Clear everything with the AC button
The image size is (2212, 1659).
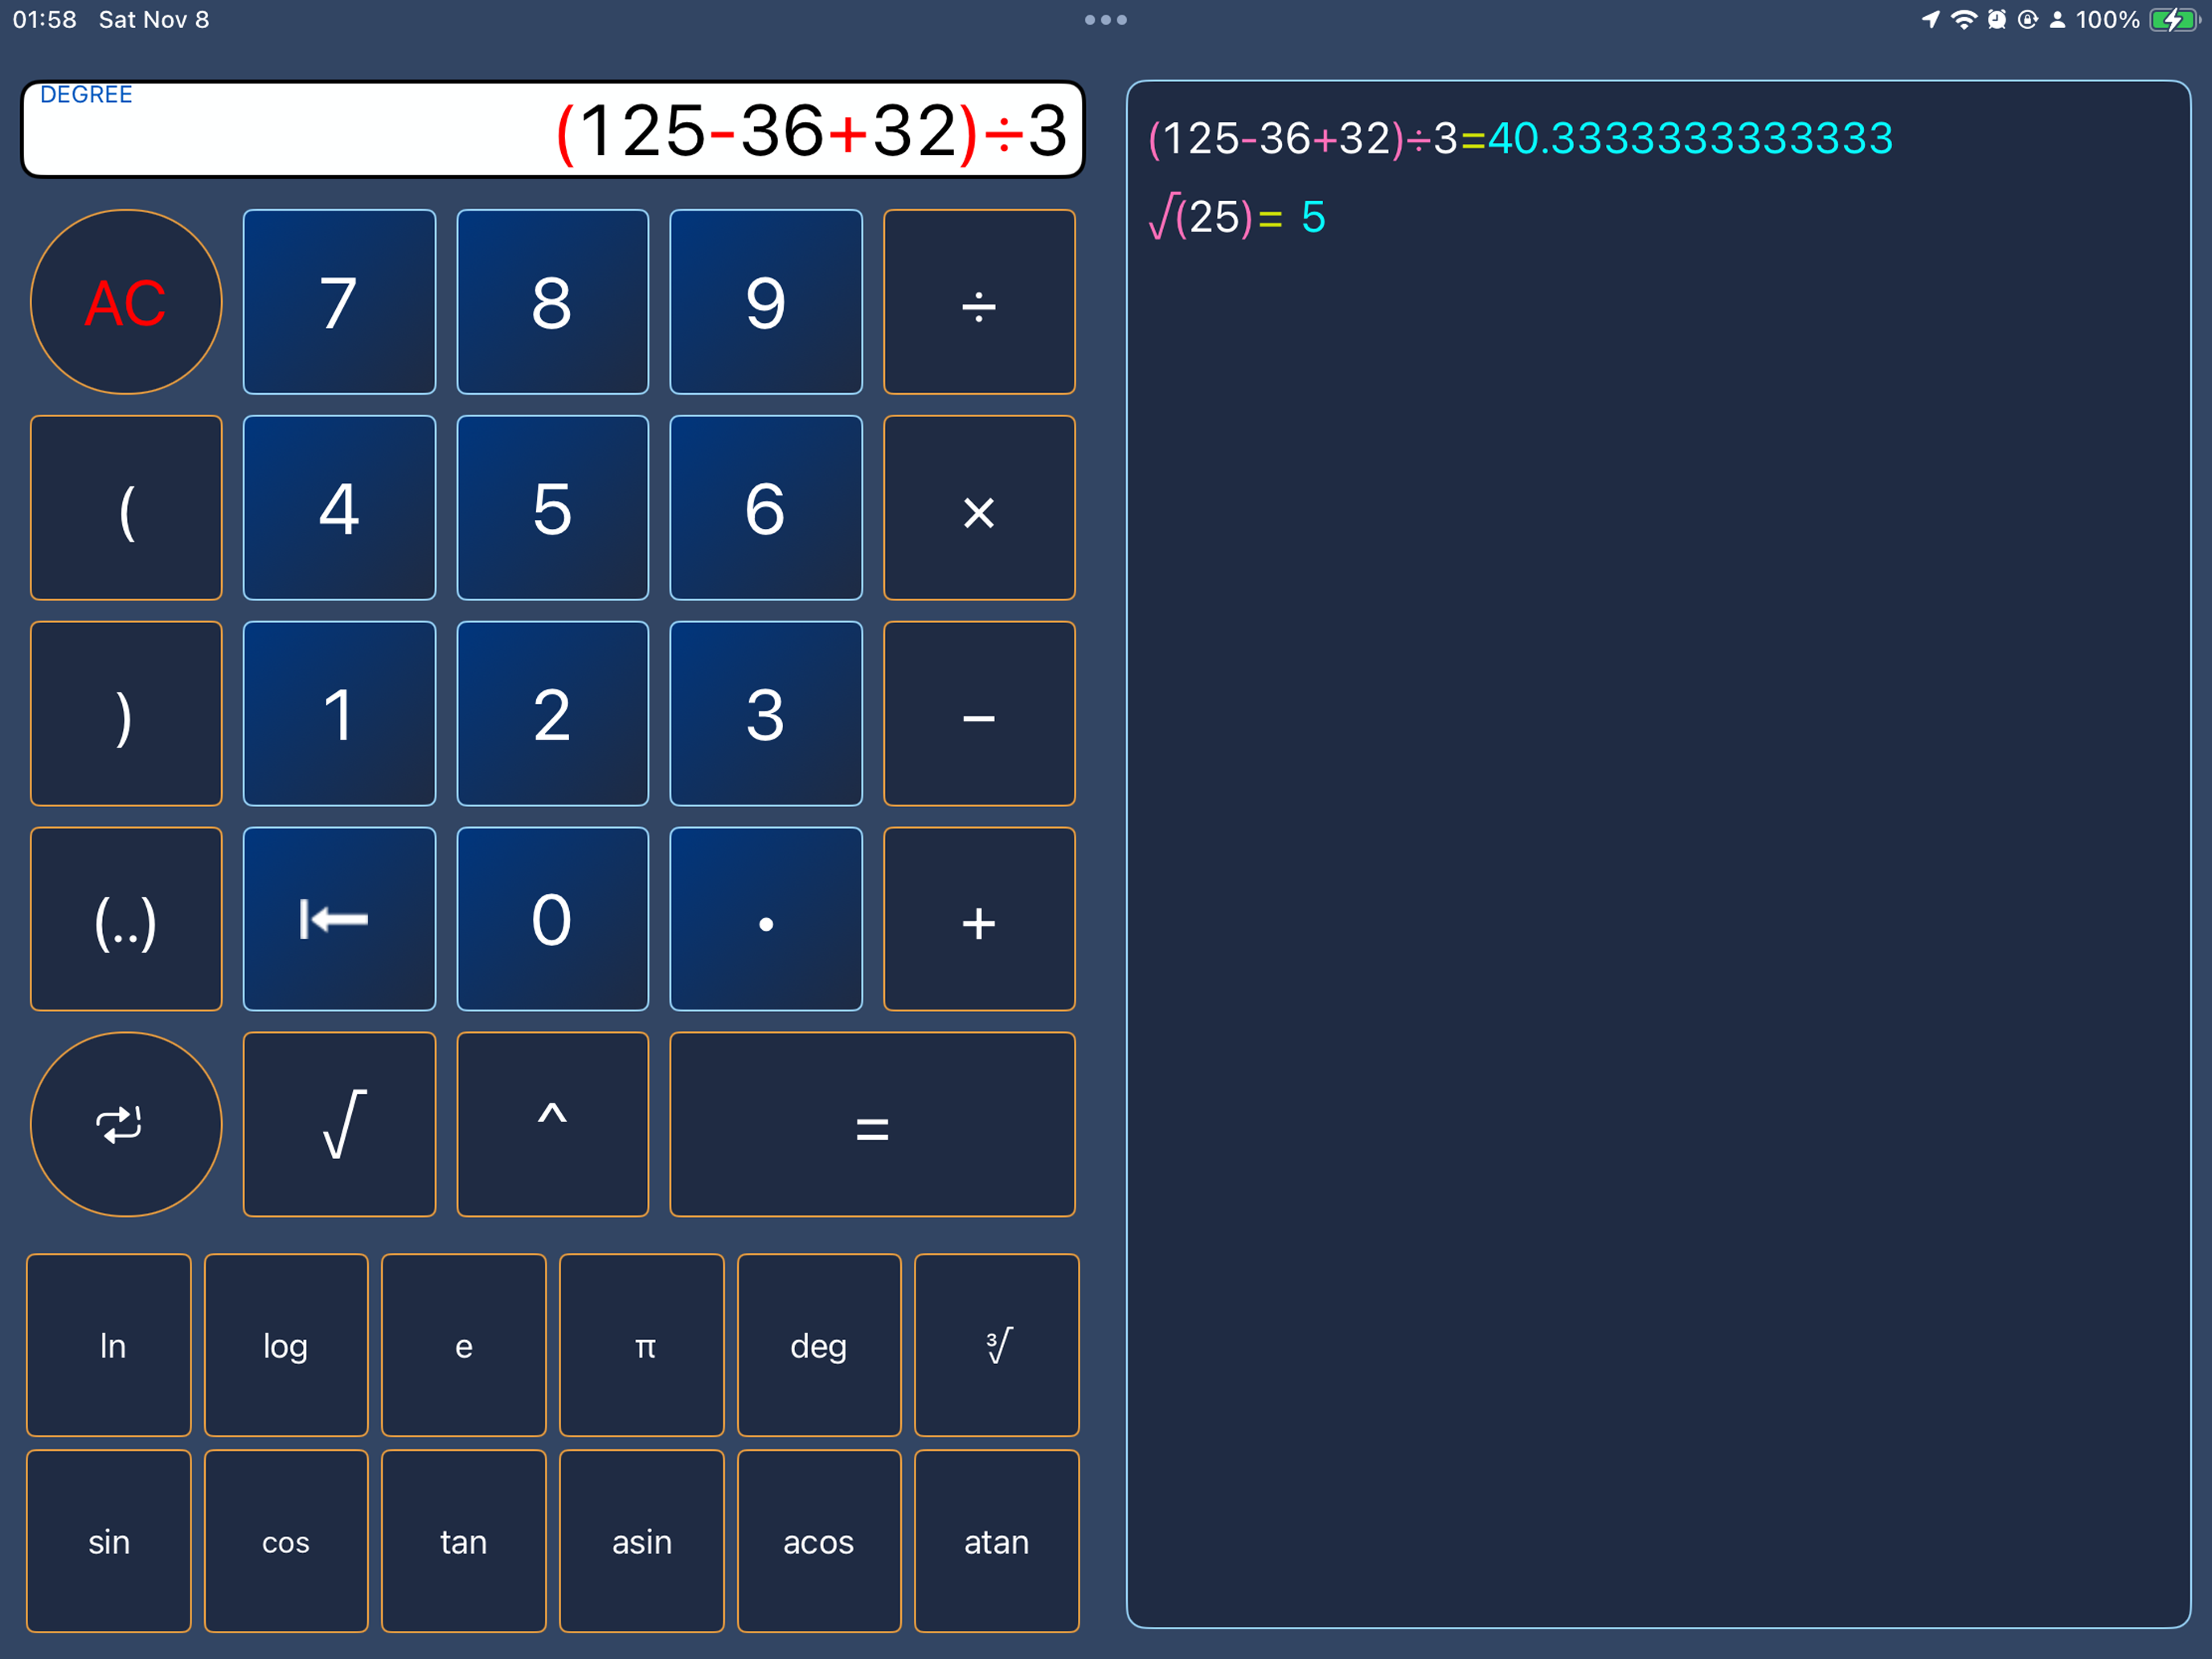[126, 302]
